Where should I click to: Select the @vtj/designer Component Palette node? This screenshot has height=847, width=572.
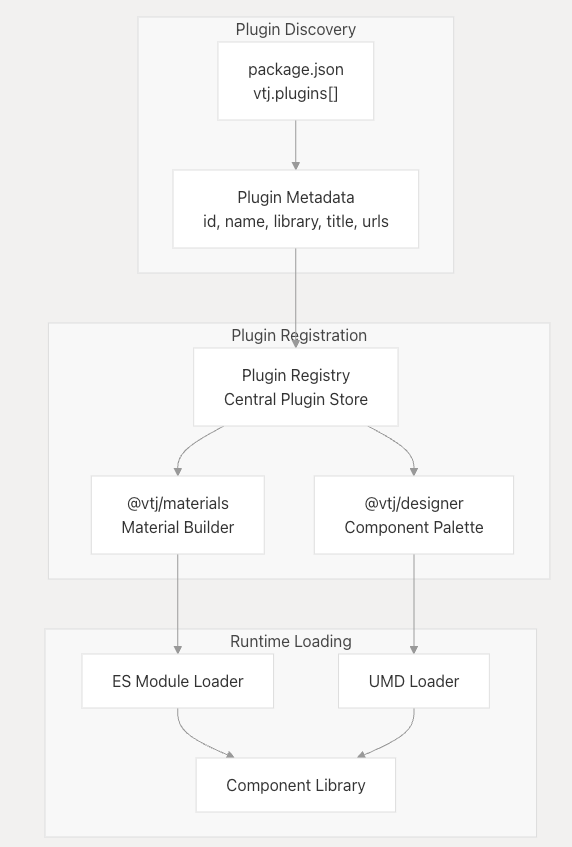(x=414, y=515)
